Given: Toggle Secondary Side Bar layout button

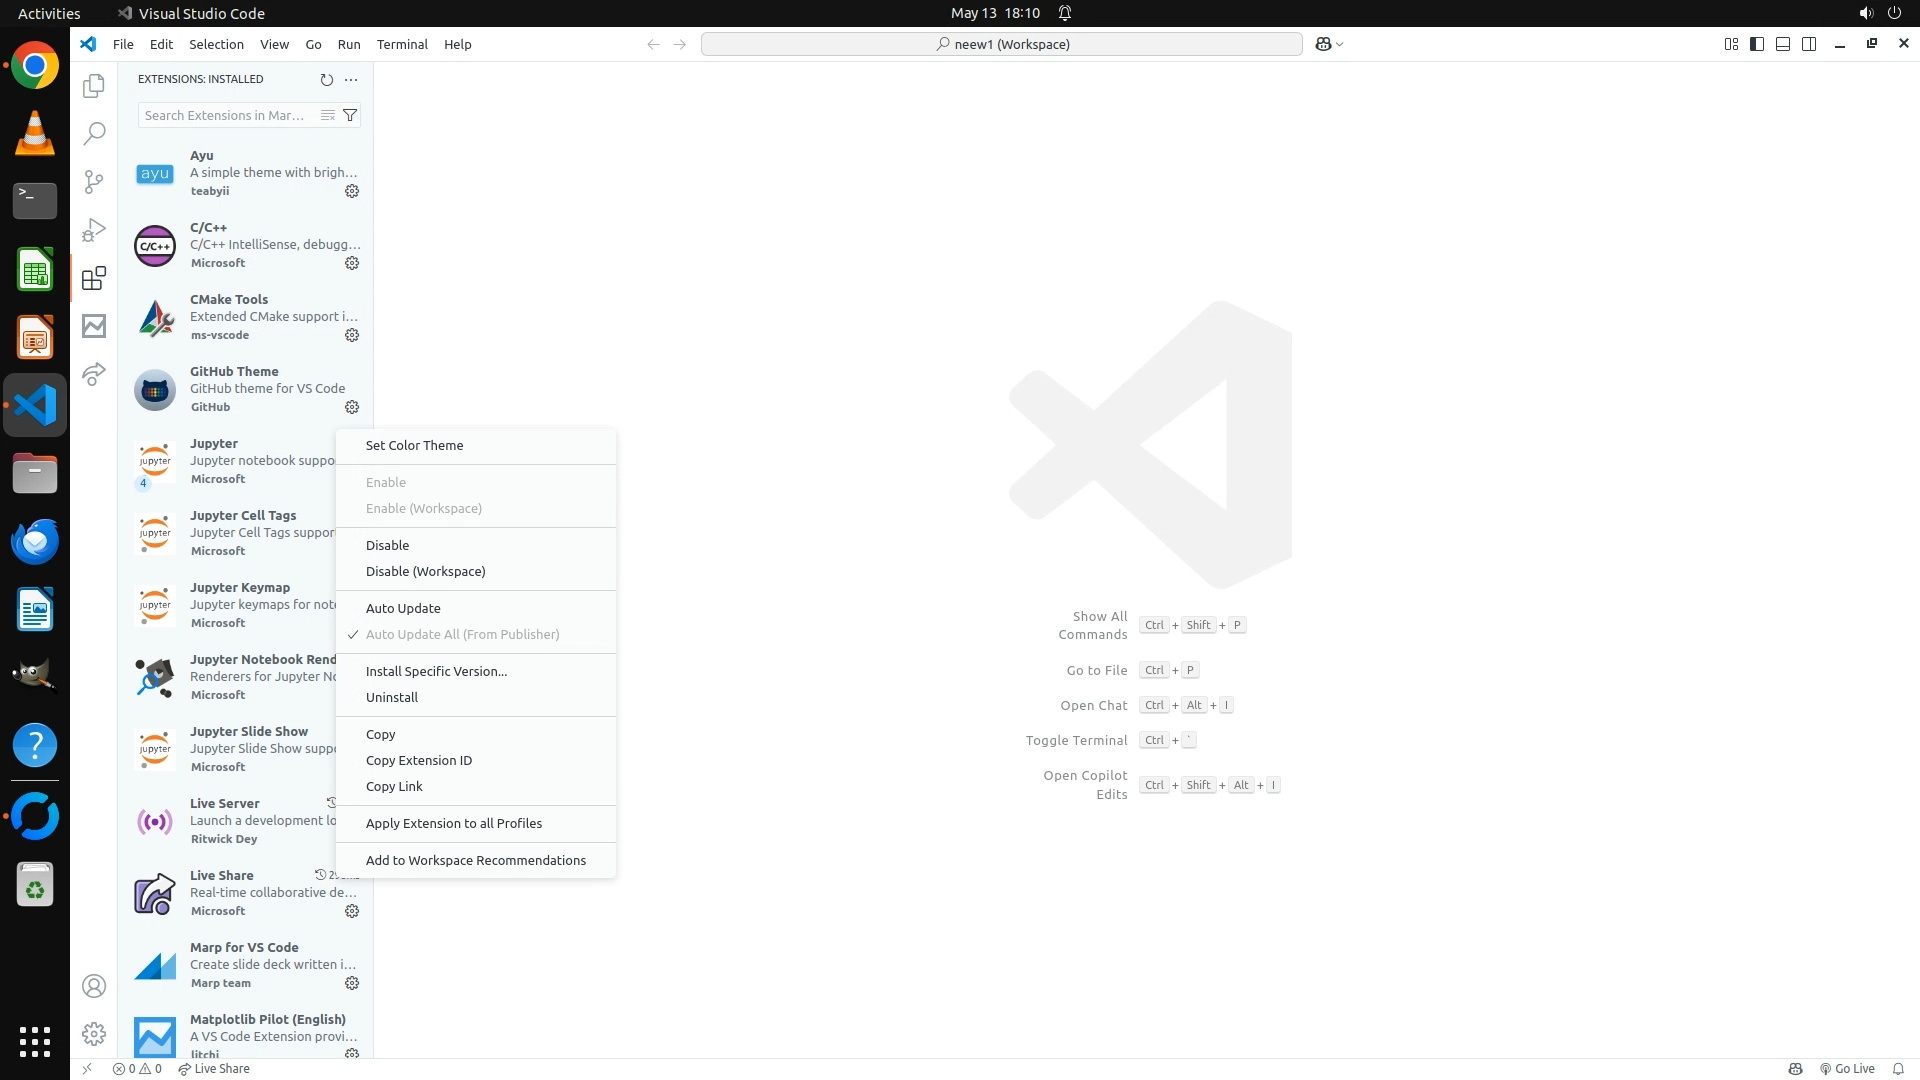Looking at the screenshot, I should point(1809,44).
